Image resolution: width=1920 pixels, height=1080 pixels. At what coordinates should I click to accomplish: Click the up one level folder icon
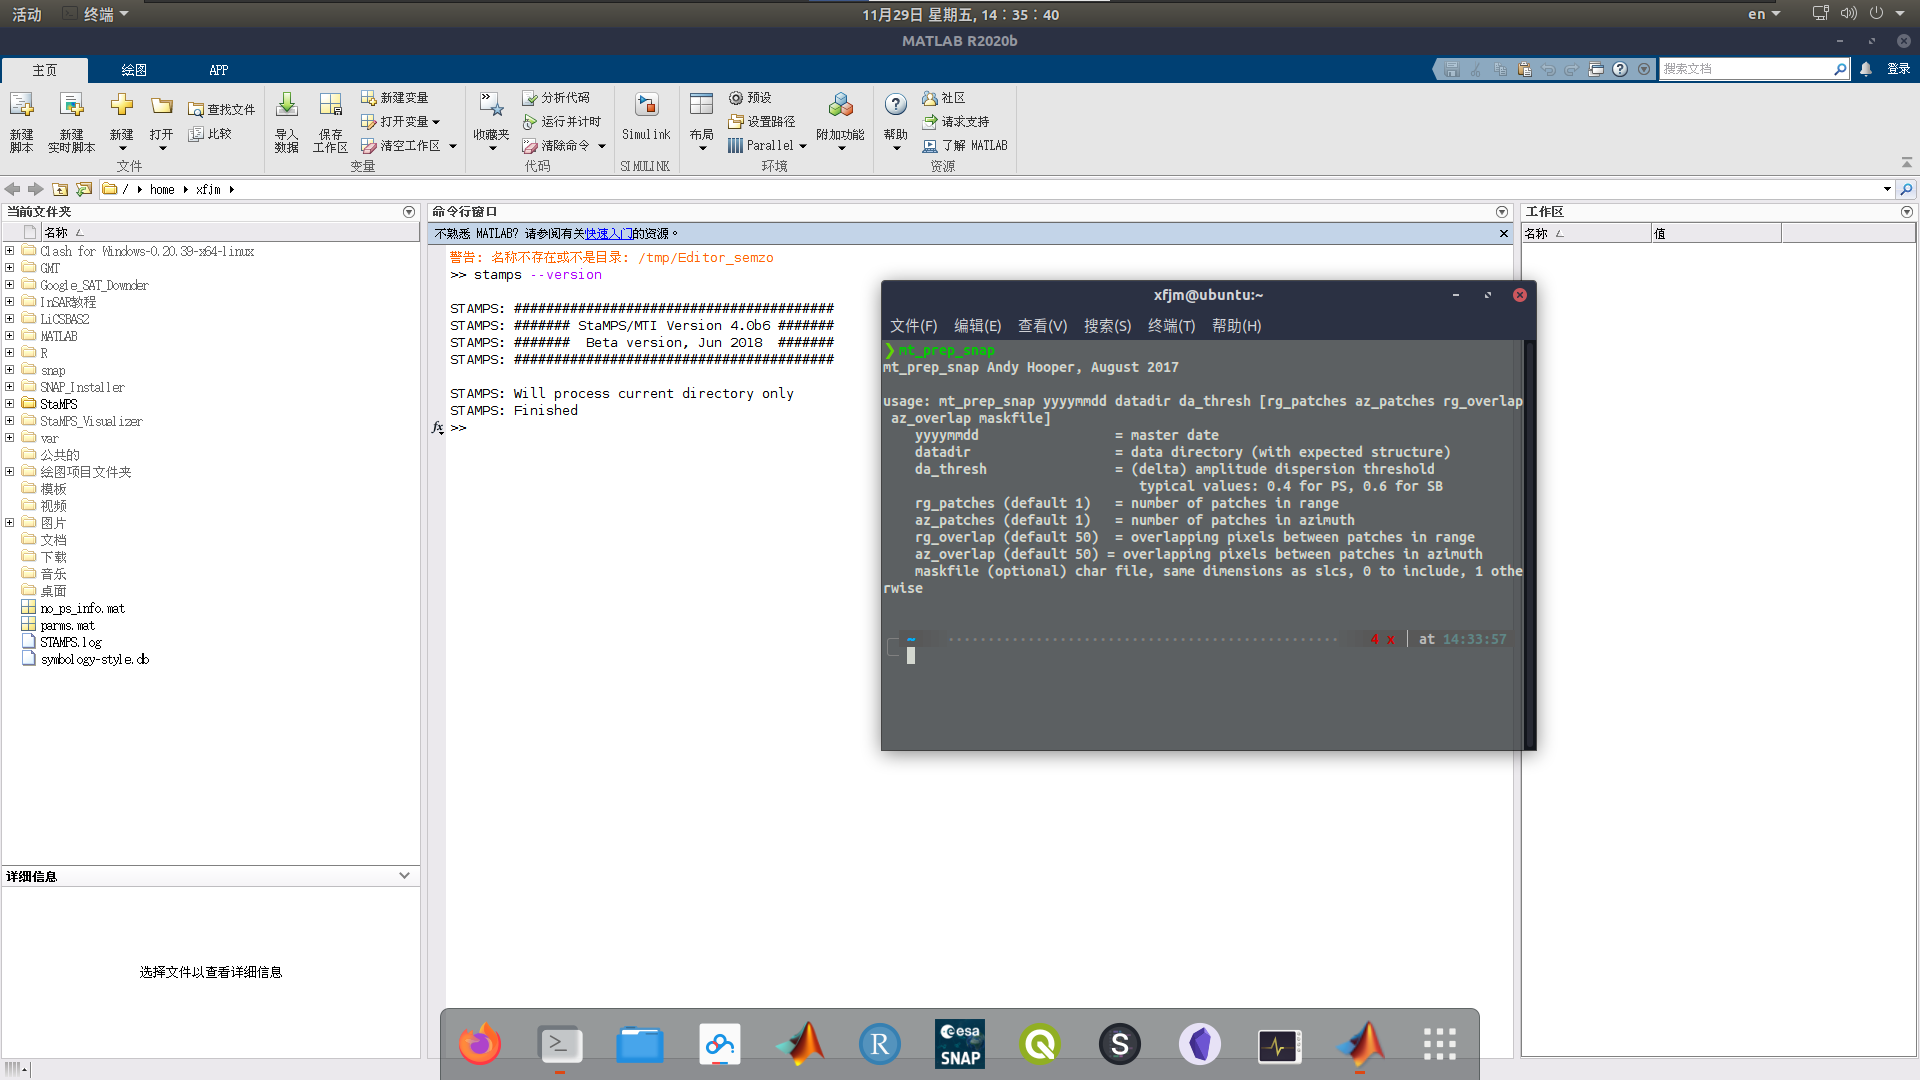click(60, 189)
